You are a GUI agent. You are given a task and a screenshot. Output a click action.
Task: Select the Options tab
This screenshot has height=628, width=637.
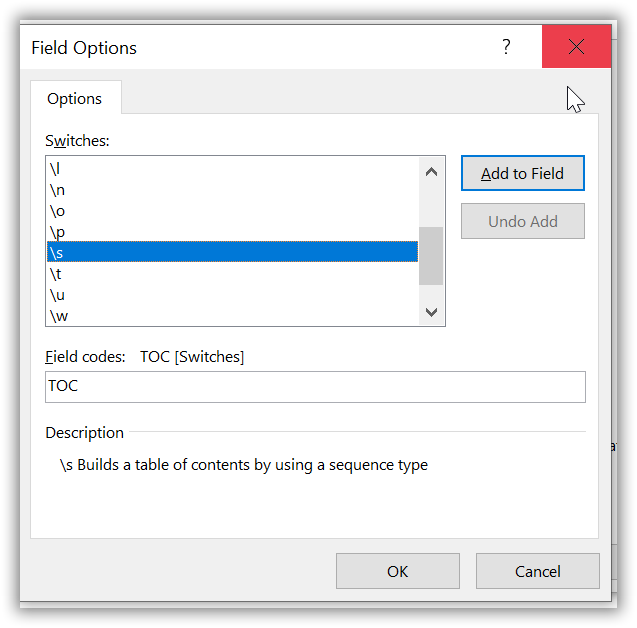(75, 99)
